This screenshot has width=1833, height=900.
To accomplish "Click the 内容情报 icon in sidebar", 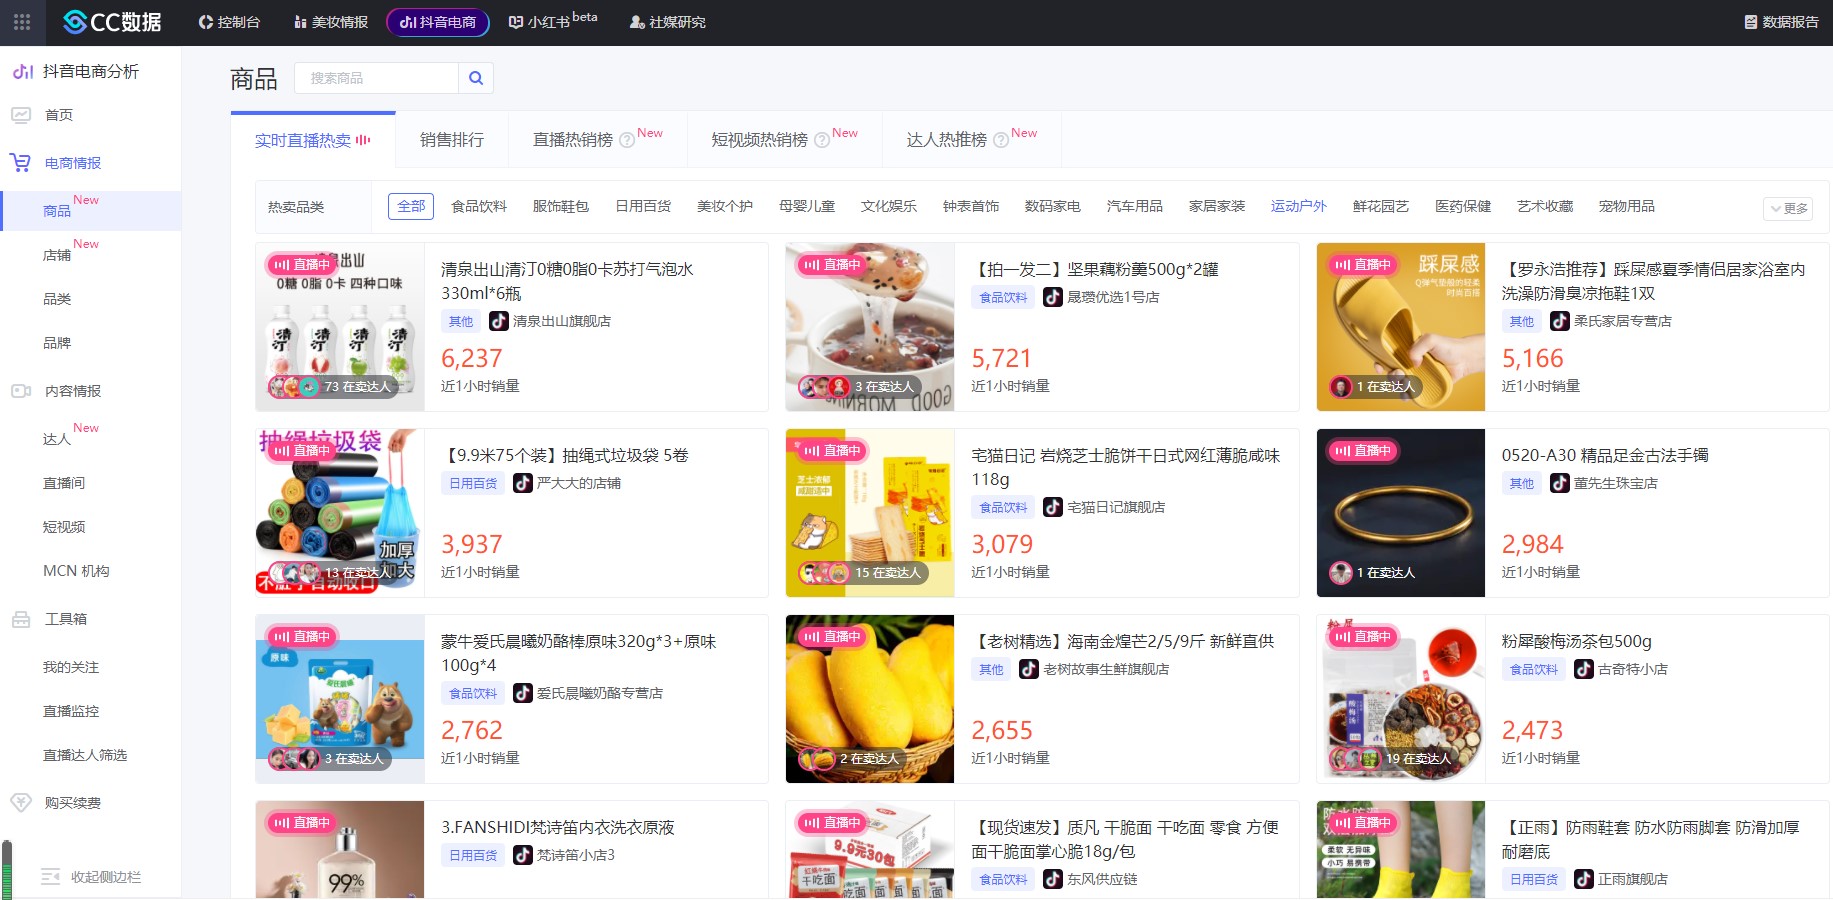I will (20, 390).
